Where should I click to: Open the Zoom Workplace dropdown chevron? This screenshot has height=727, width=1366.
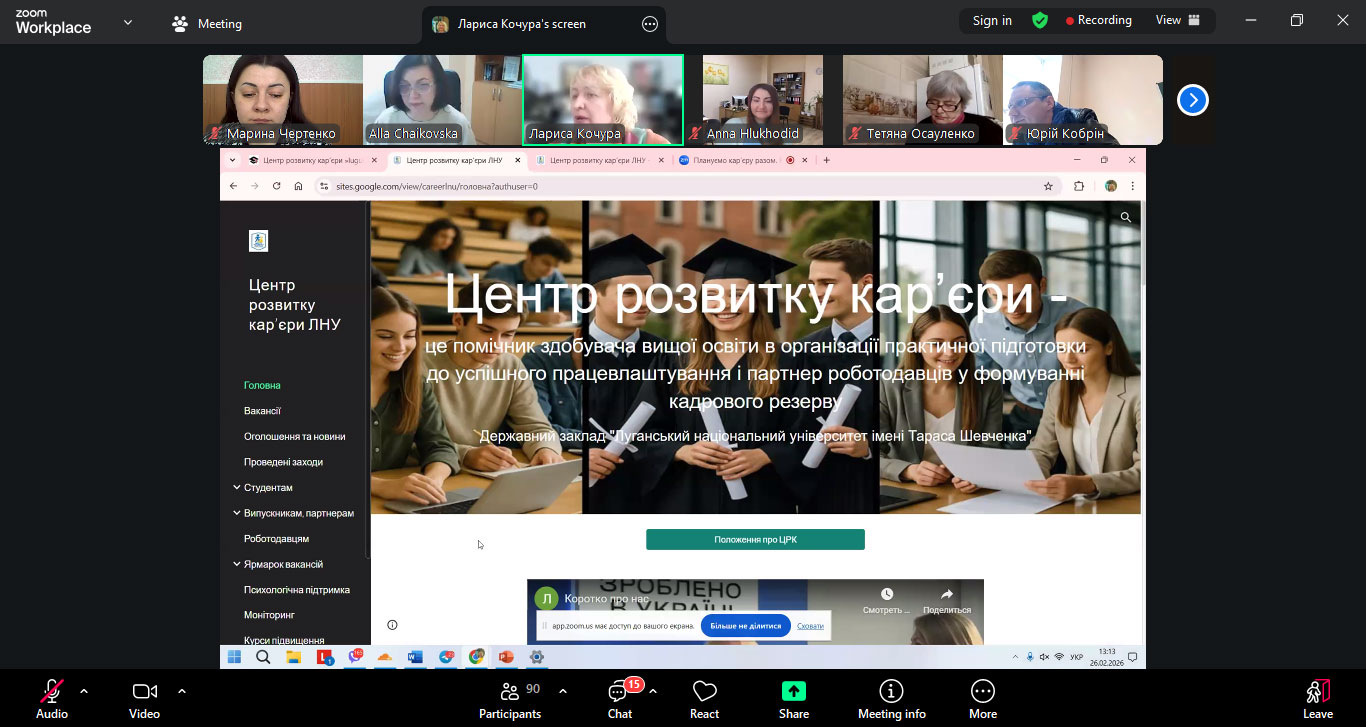(128, 22)
